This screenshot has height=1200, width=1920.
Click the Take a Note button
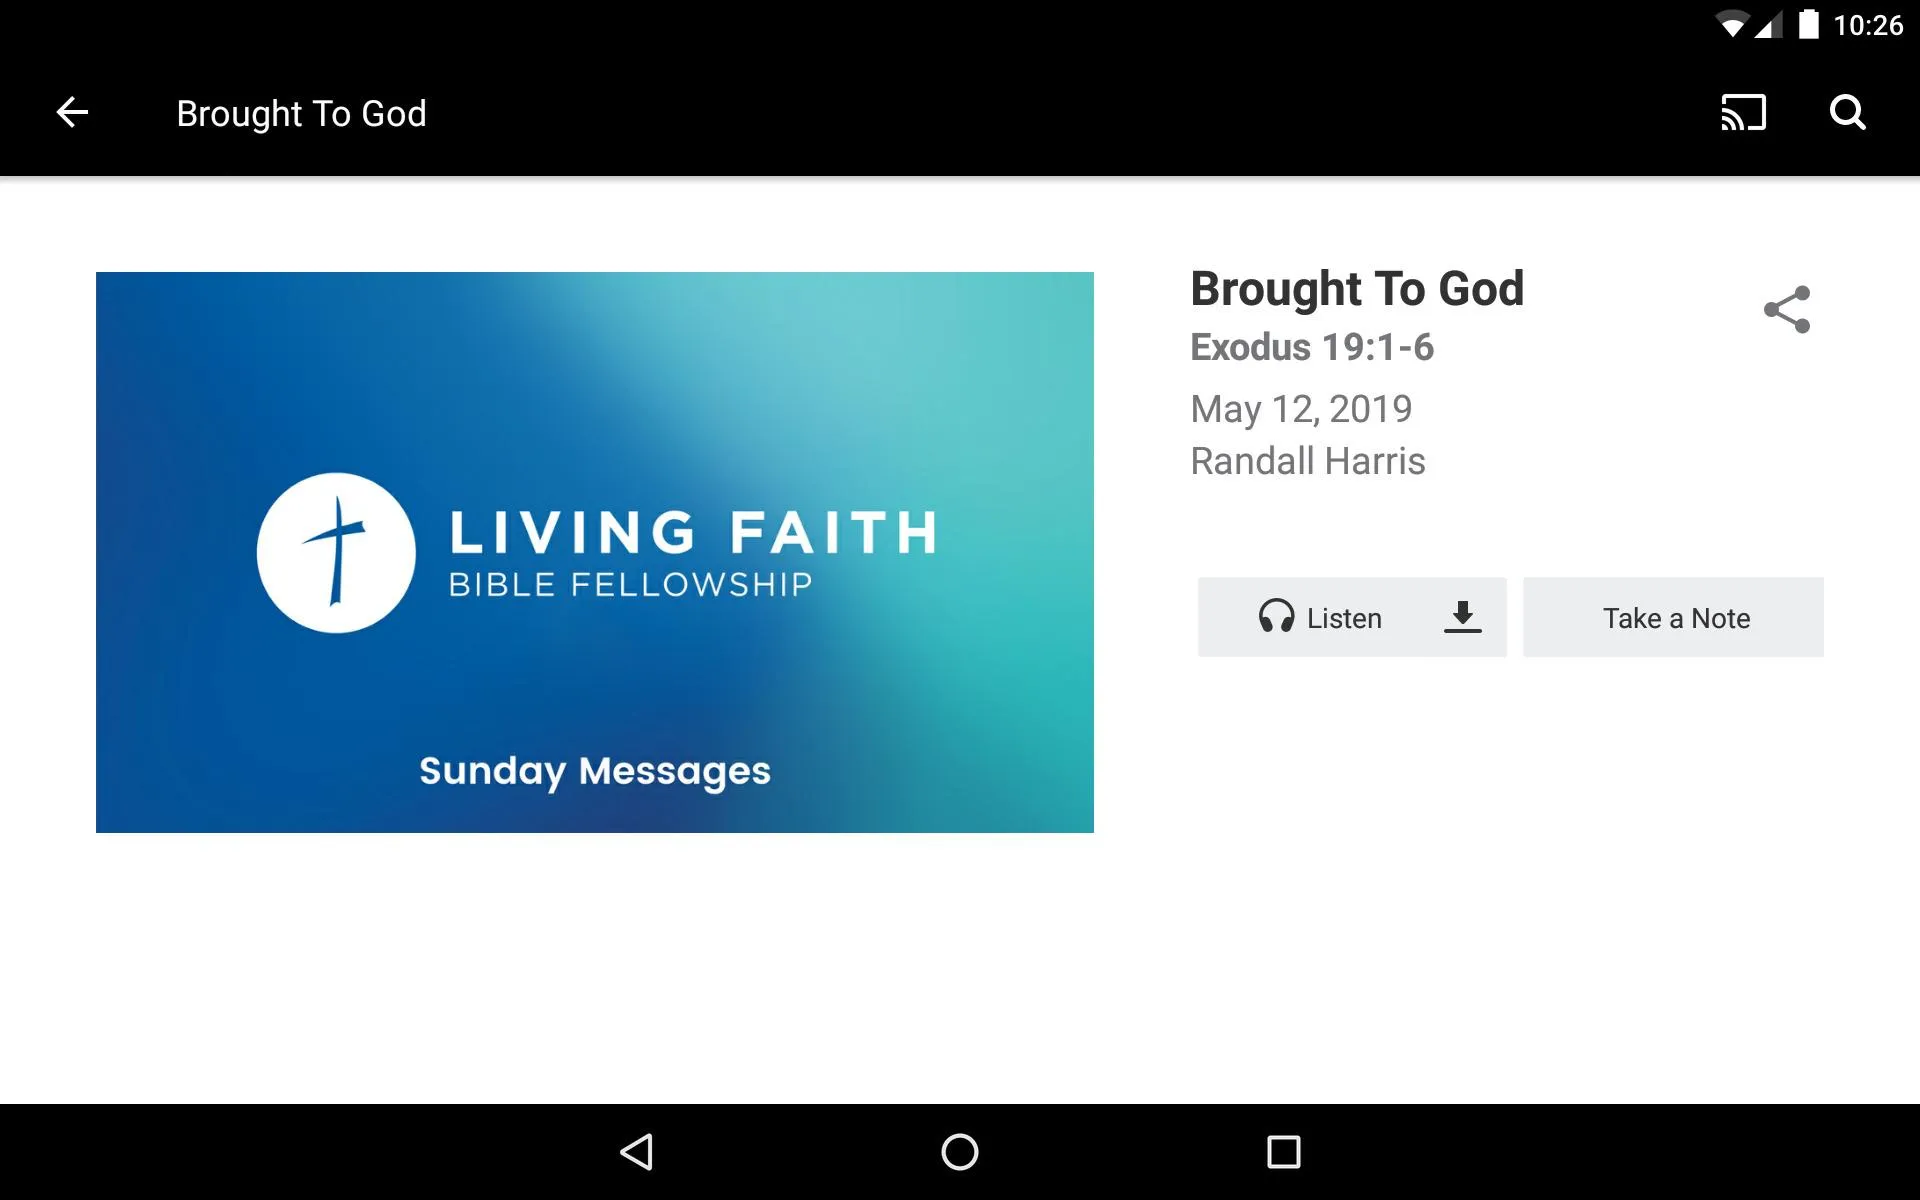coord(1674,618)
